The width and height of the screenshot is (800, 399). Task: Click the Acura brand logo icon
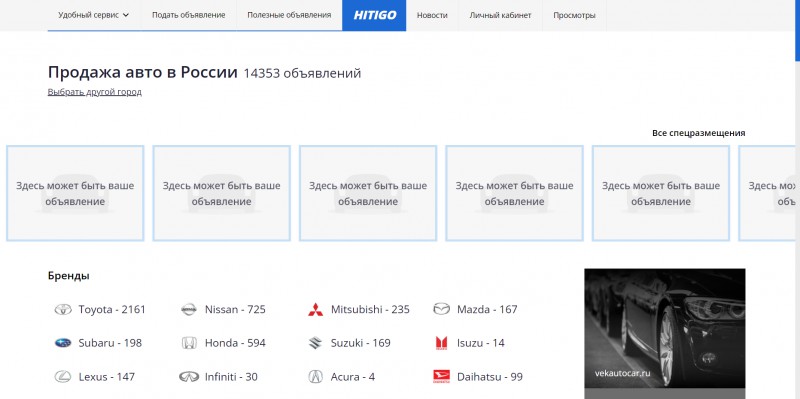click(x=315, y=377)
